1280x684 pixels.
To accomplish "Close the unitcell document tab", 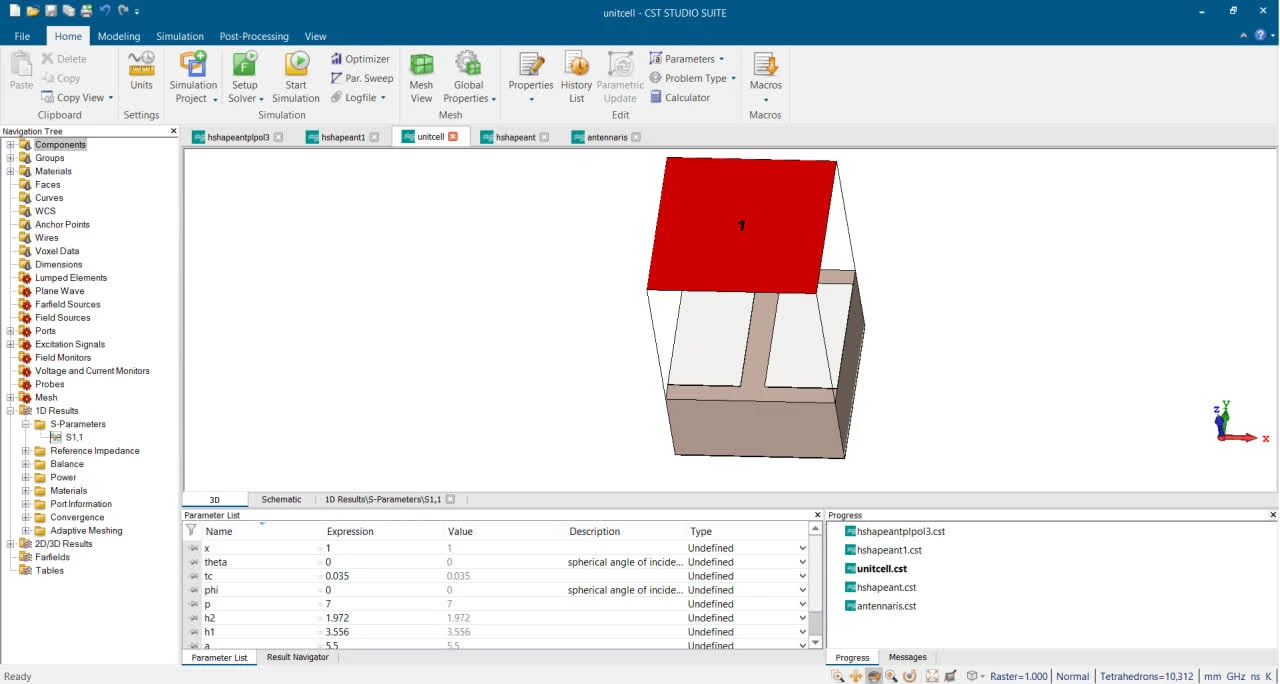I will coord(453,137).
